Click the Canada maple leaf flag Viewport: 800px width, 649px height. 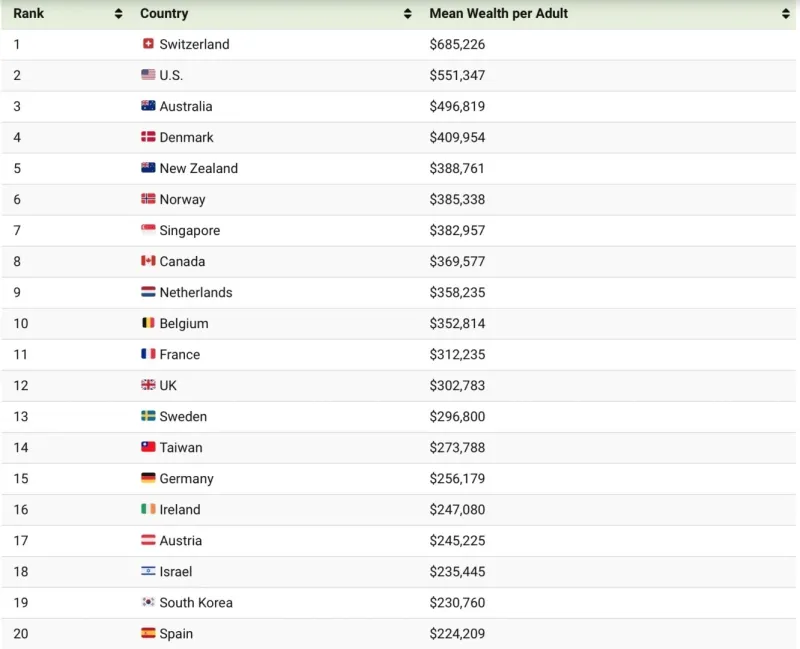tap(148, 261)
